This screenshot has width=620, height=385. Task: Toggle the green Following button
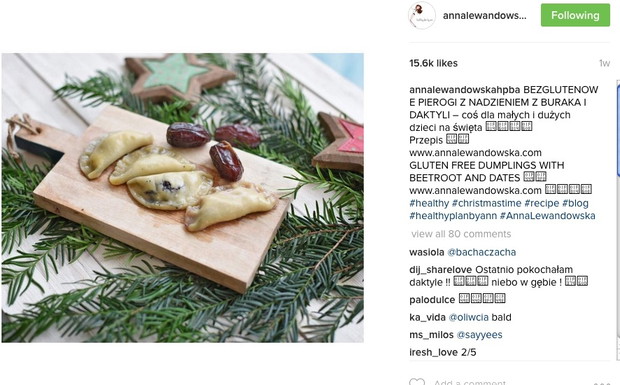tap(575, 15)
